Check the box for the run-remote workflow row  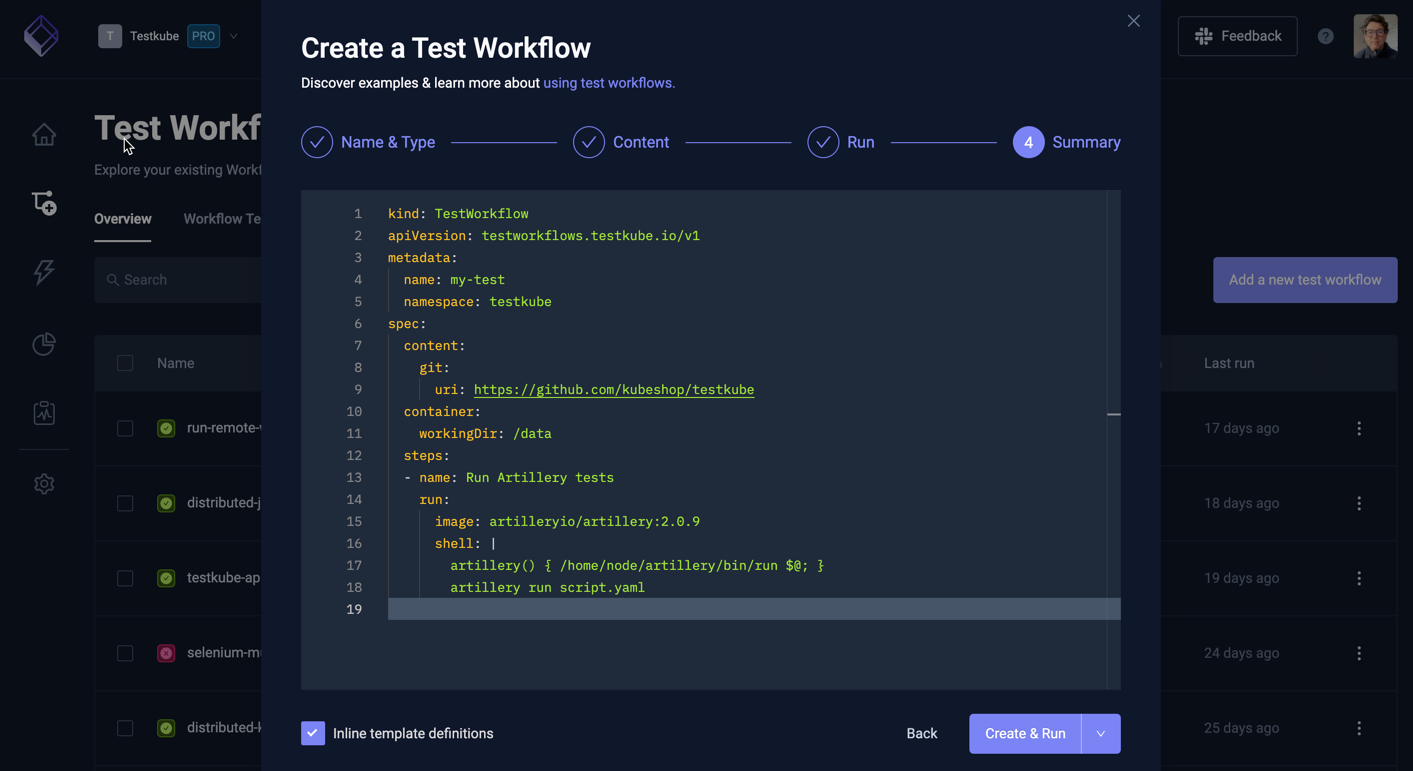tap(125, 428)
